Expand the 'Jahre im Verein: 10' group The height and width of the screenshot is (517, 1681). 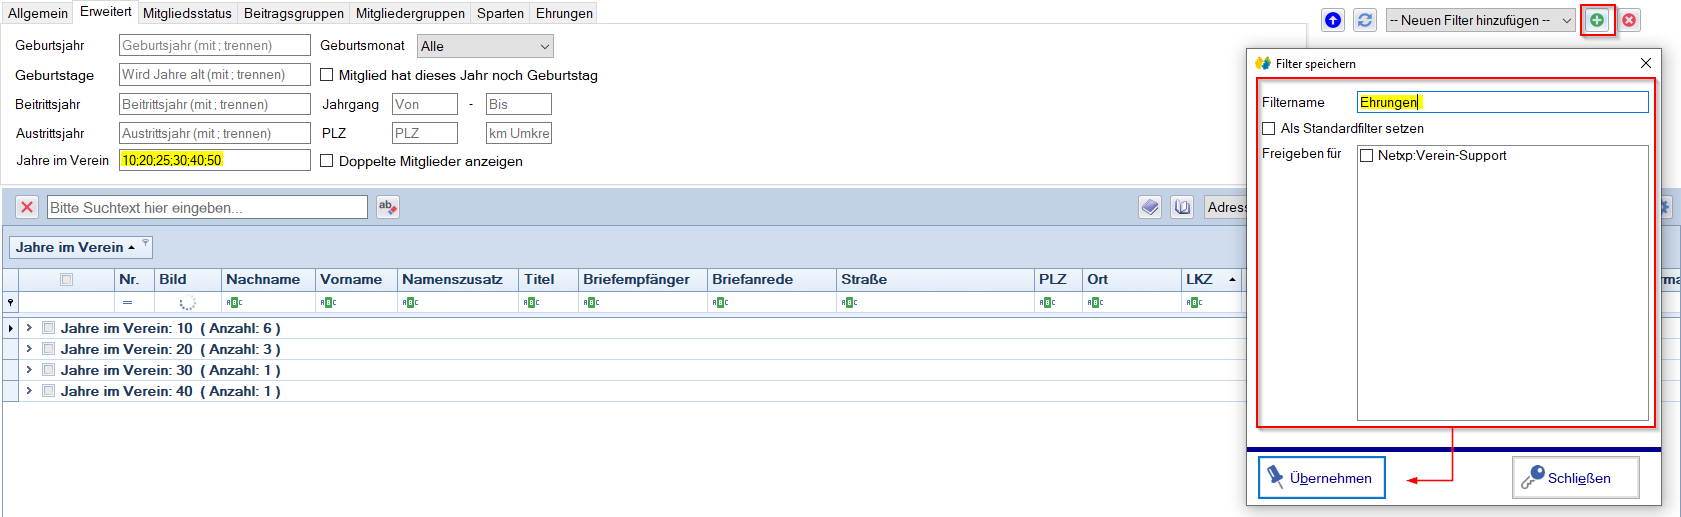[x=29, y=328]
